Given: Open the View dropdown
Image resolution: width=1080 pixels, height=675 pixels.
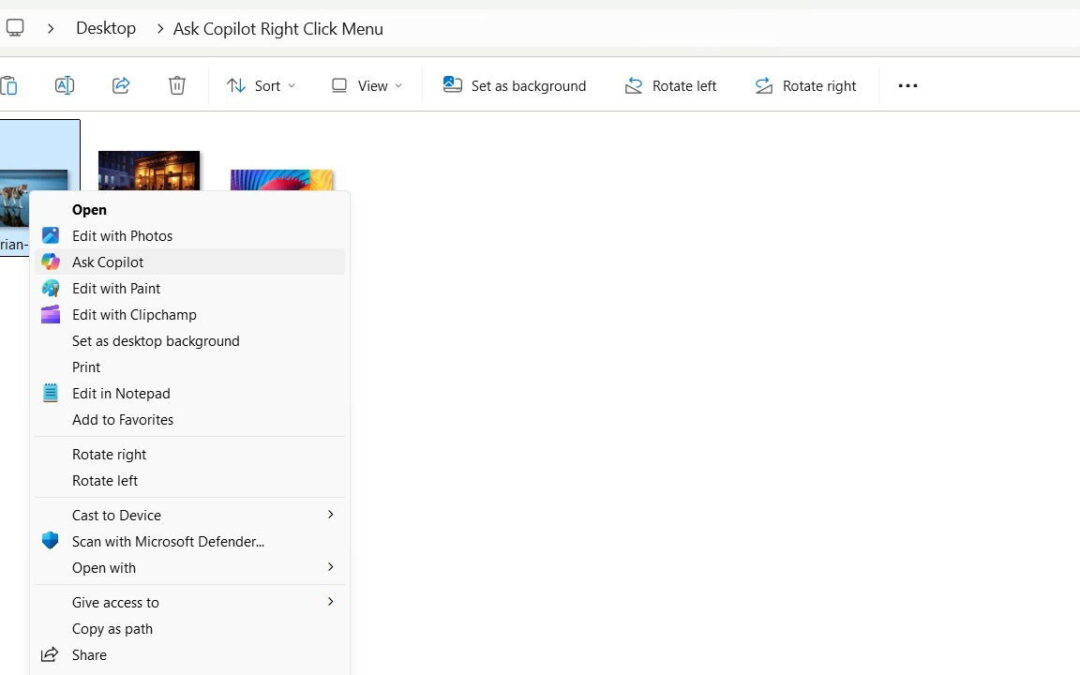Looking at the screenshot, I should pos(366,85).
